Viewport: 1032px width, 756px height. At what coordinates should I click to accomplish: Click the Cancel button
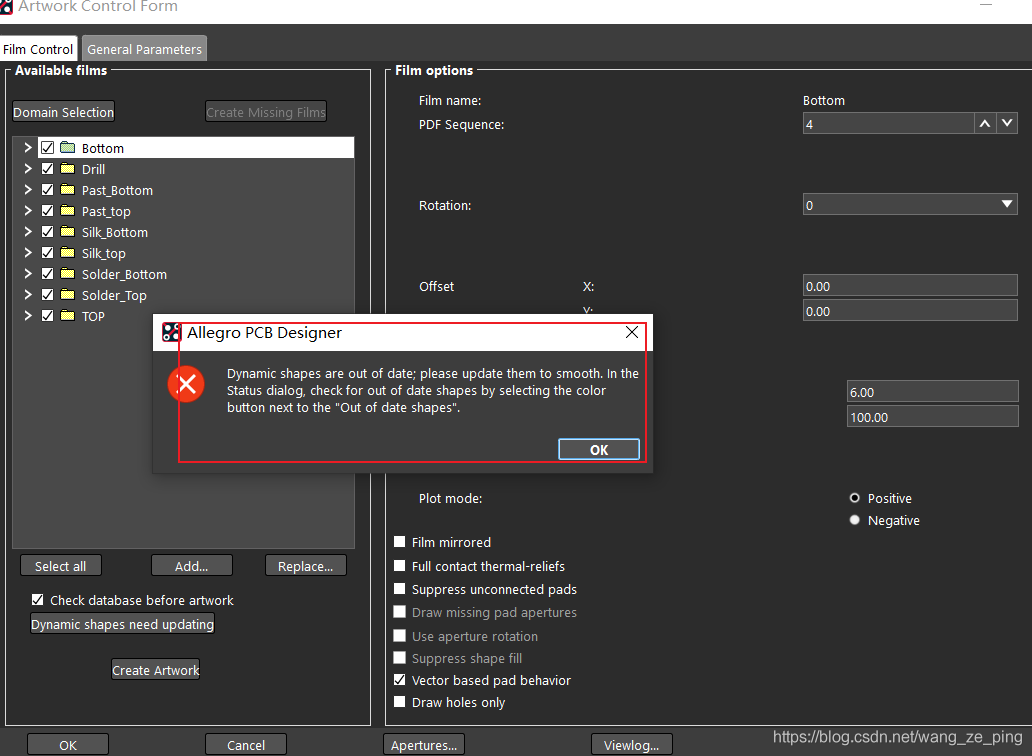246,745
